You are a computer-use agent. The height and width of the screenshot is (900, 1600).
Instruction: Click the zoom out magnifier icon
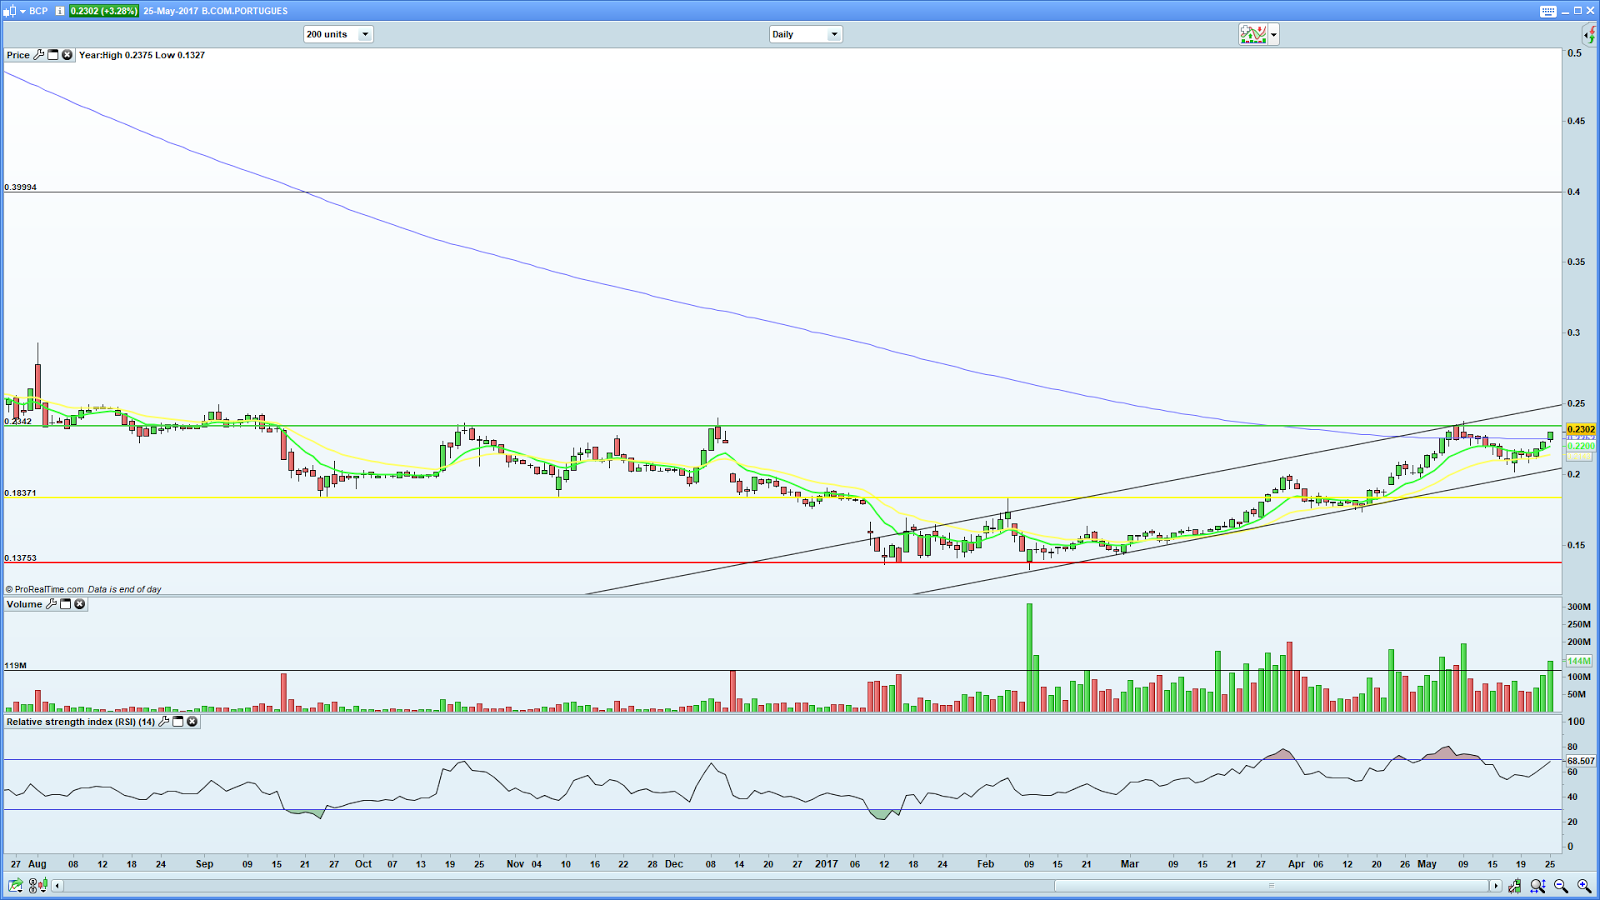point(1561,886)
